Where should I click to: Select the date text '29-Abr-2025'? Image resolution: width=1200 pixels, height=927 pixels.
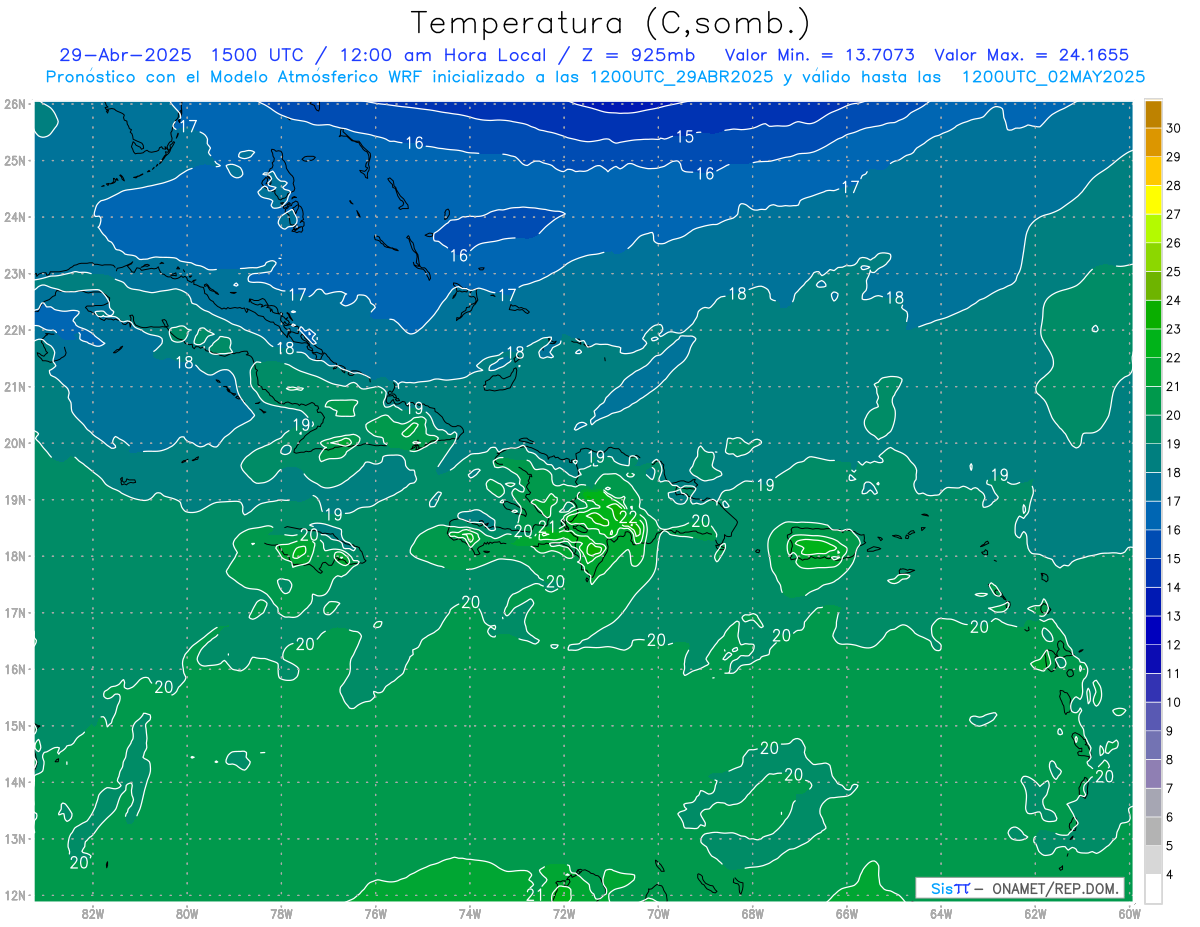[x=125, y=55]
